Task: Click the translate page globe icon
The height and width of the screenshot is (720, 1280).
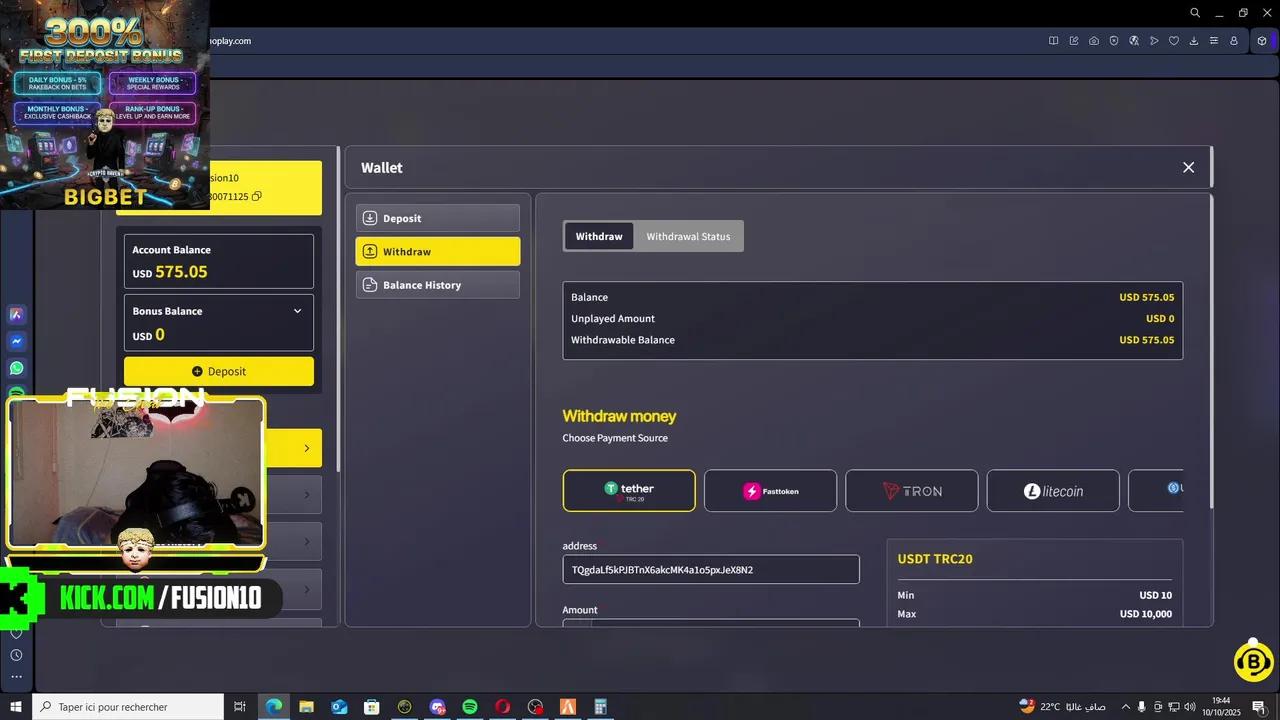Action: pos(1134,41)
